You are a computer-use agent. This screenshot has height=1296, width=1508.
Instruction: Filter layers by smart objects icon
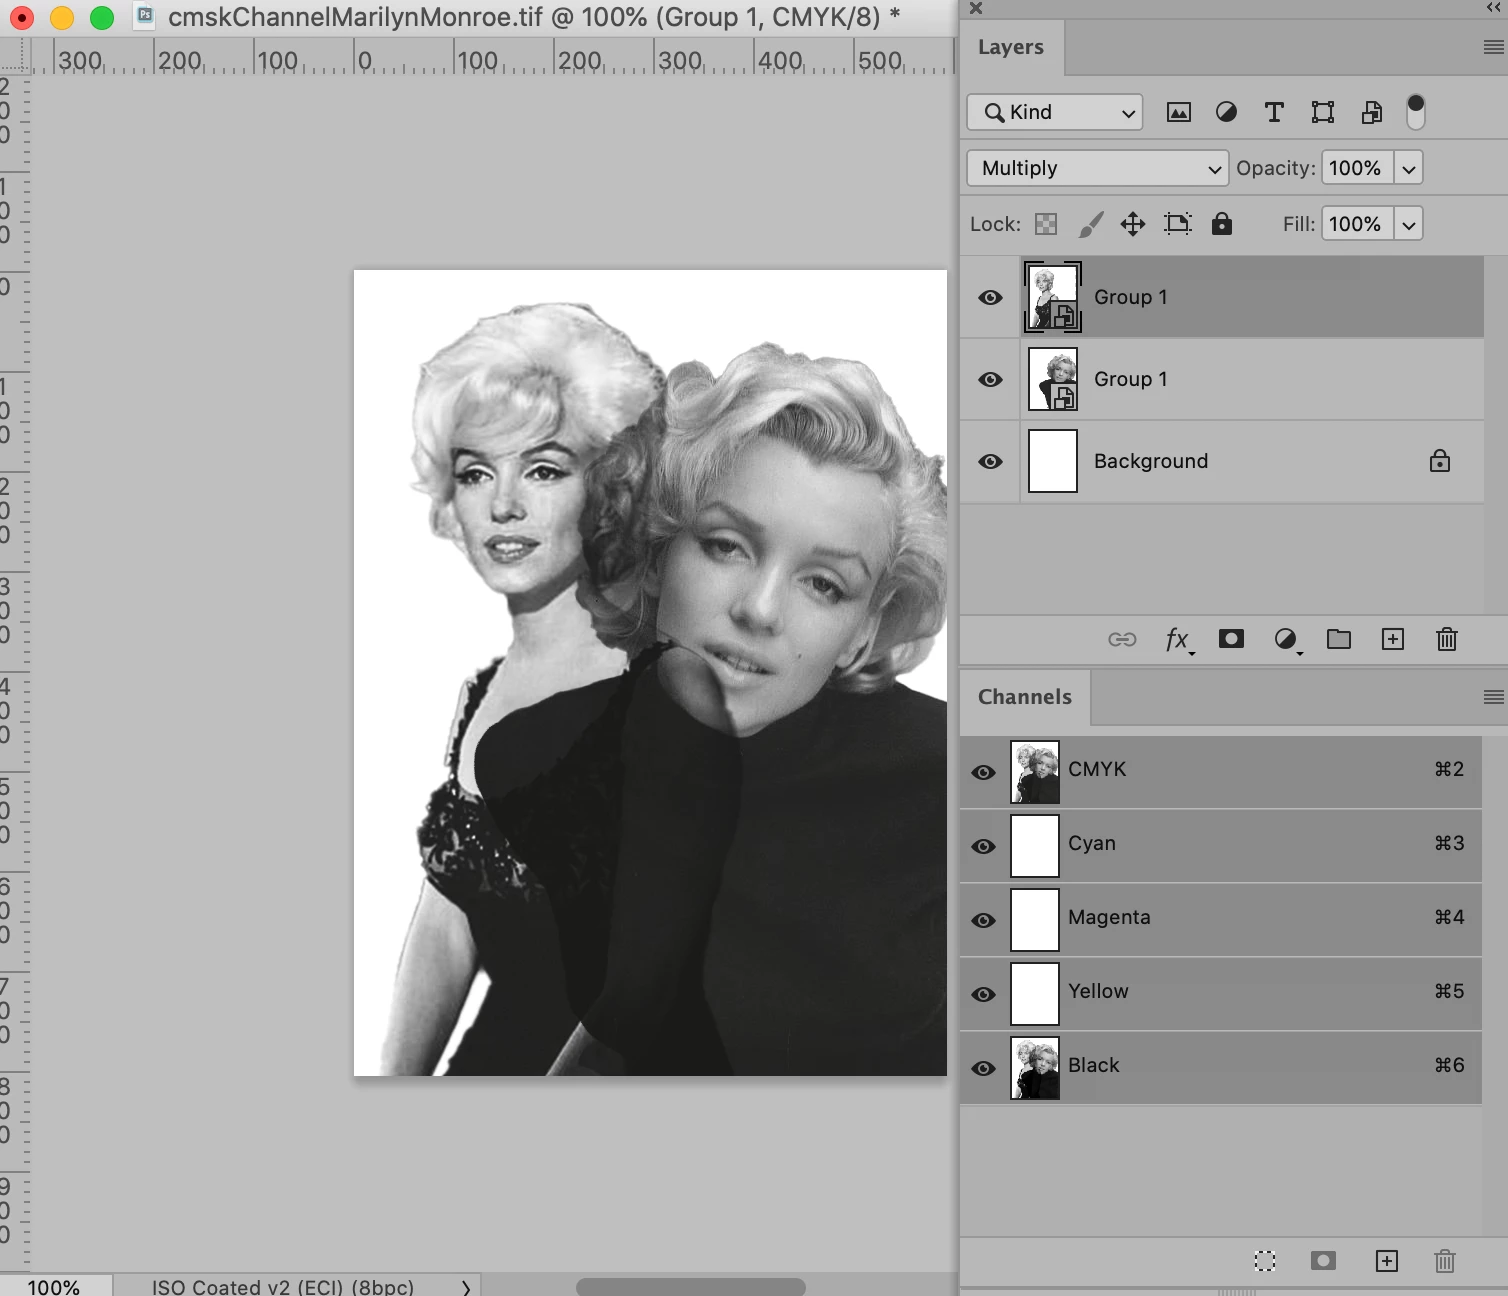click(1372, 112)
